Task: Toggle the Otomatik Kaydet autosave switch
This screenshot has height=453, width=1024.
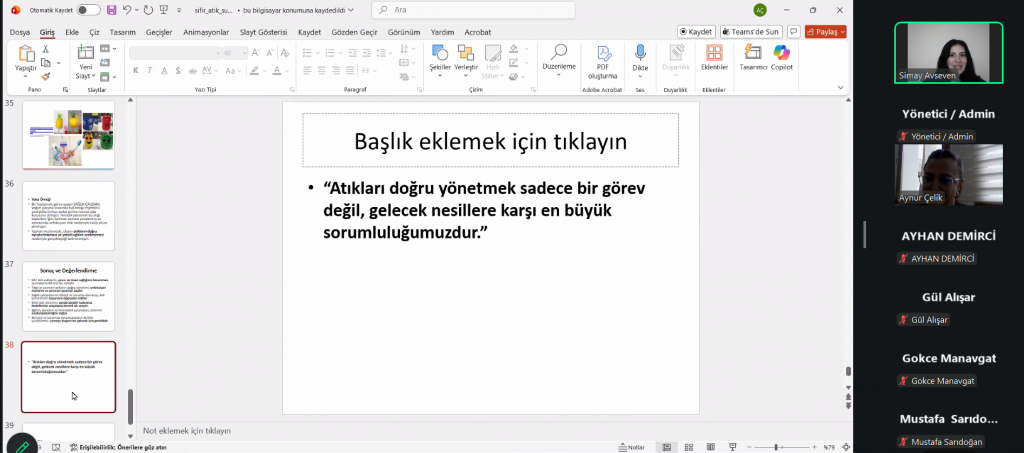Action: (88, 9)
